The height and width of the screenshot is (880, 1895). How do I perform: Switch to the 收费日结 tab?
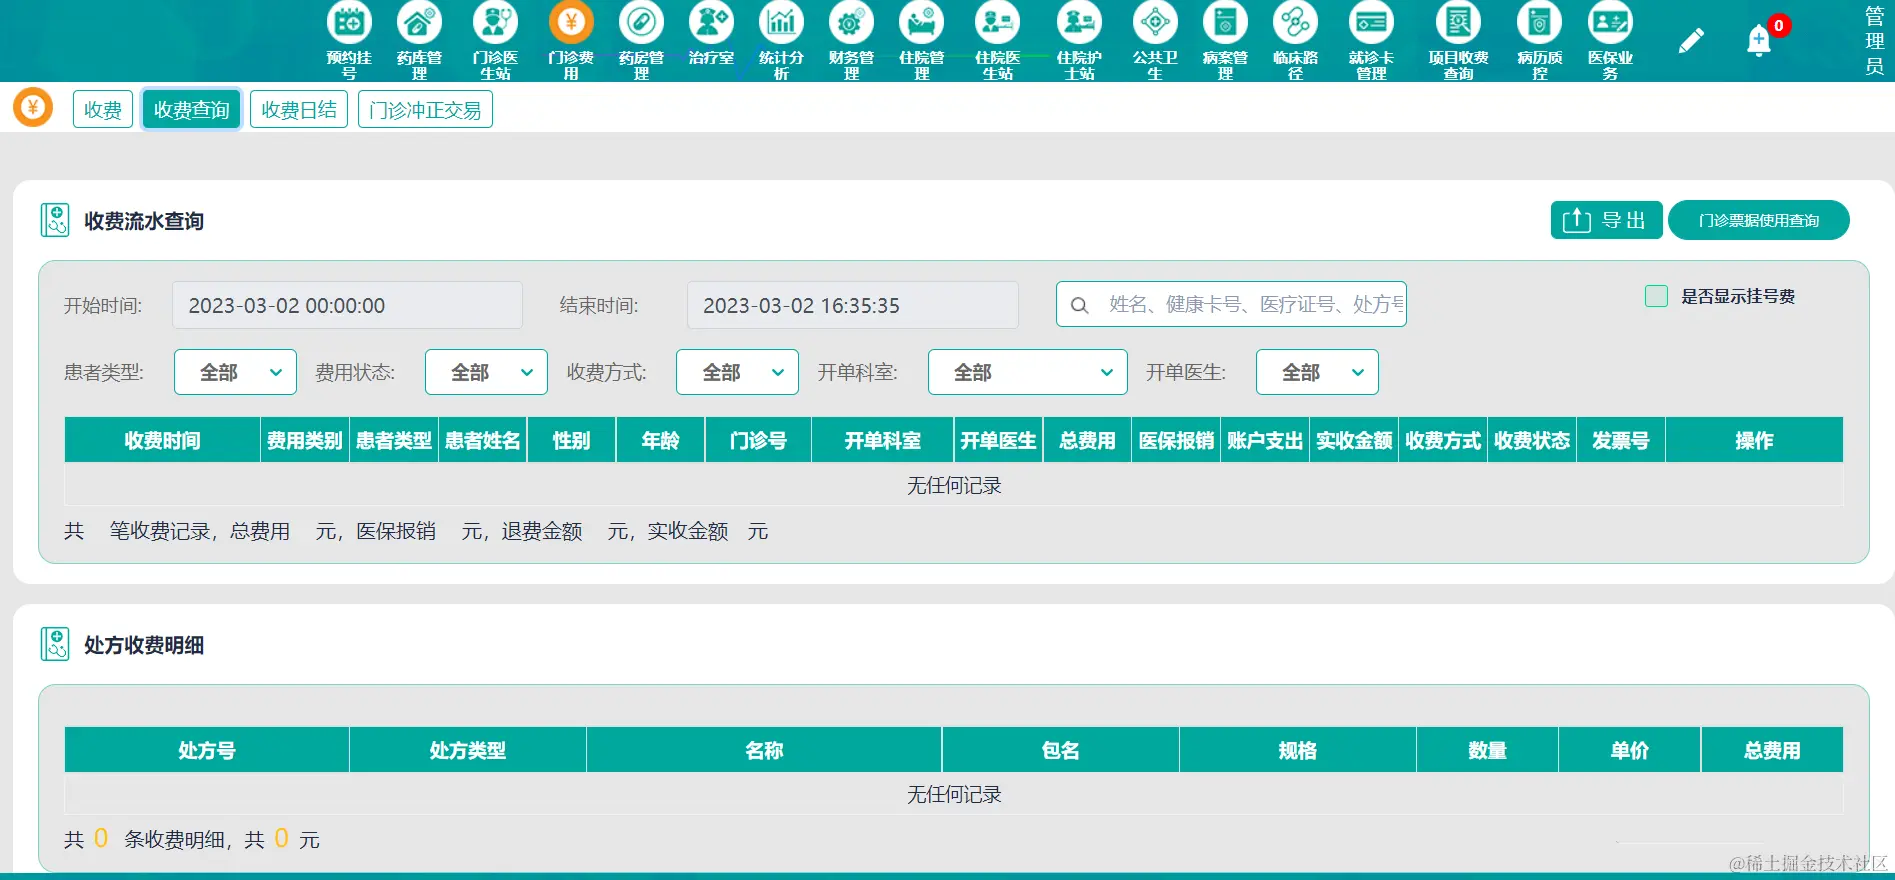299,109
